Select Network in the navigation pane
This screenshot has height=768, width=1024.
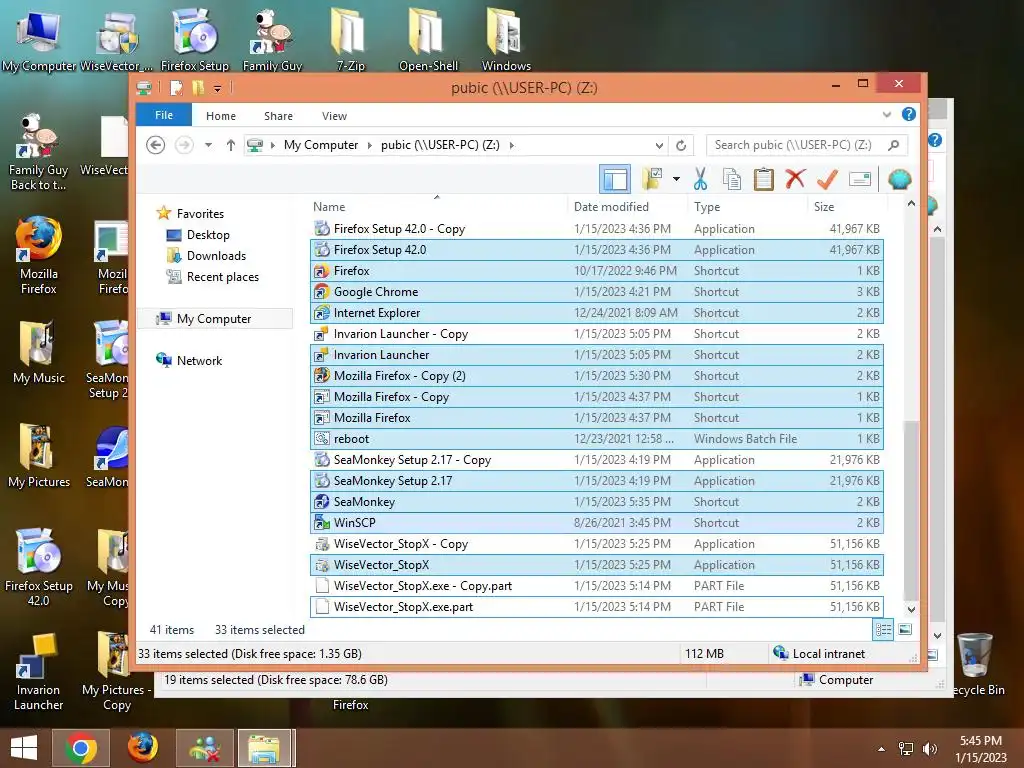click(x=199, y=360)
